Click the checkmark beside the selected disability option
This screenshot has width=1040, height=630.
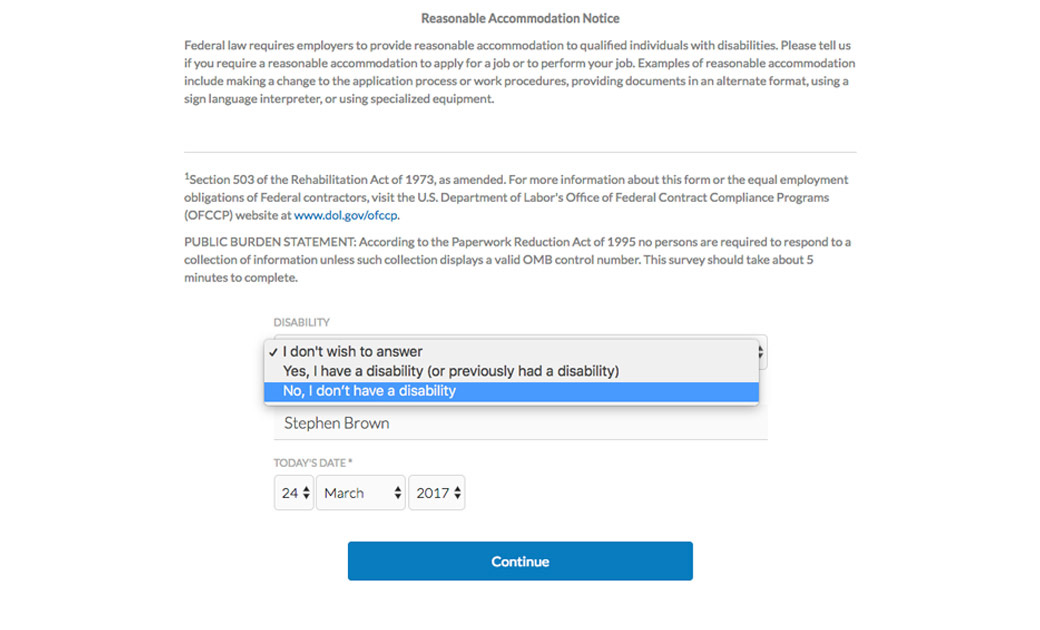[273, 352]
